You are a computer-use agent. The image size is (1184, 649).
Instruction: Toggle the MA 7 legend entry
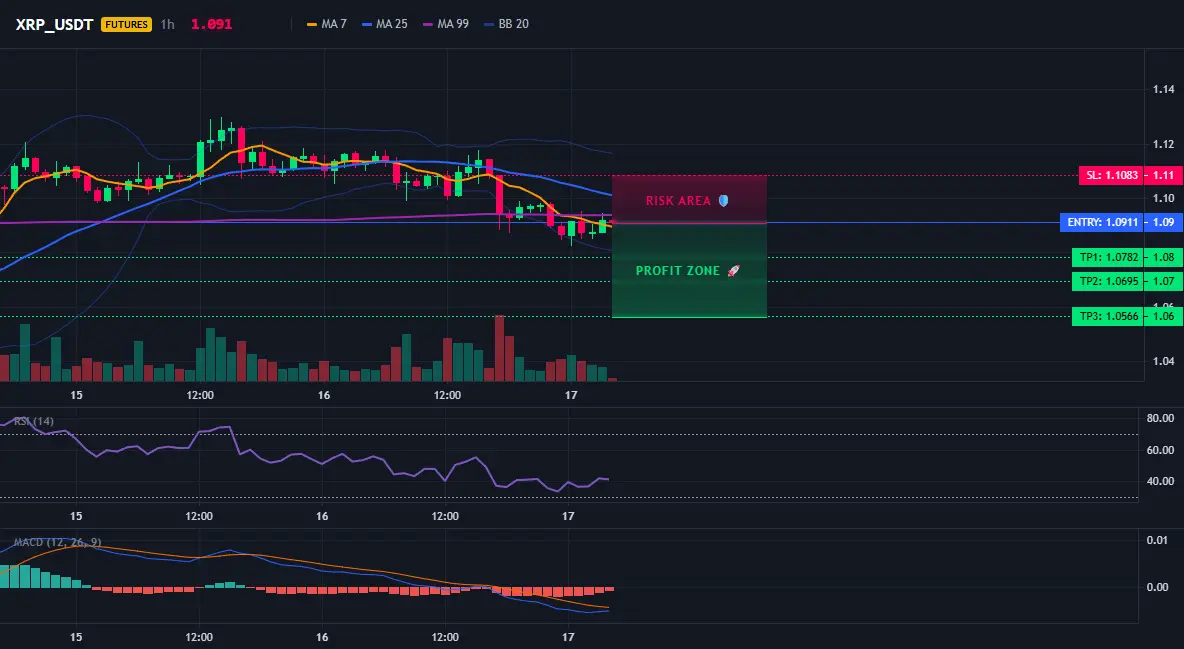coord(327,24)
